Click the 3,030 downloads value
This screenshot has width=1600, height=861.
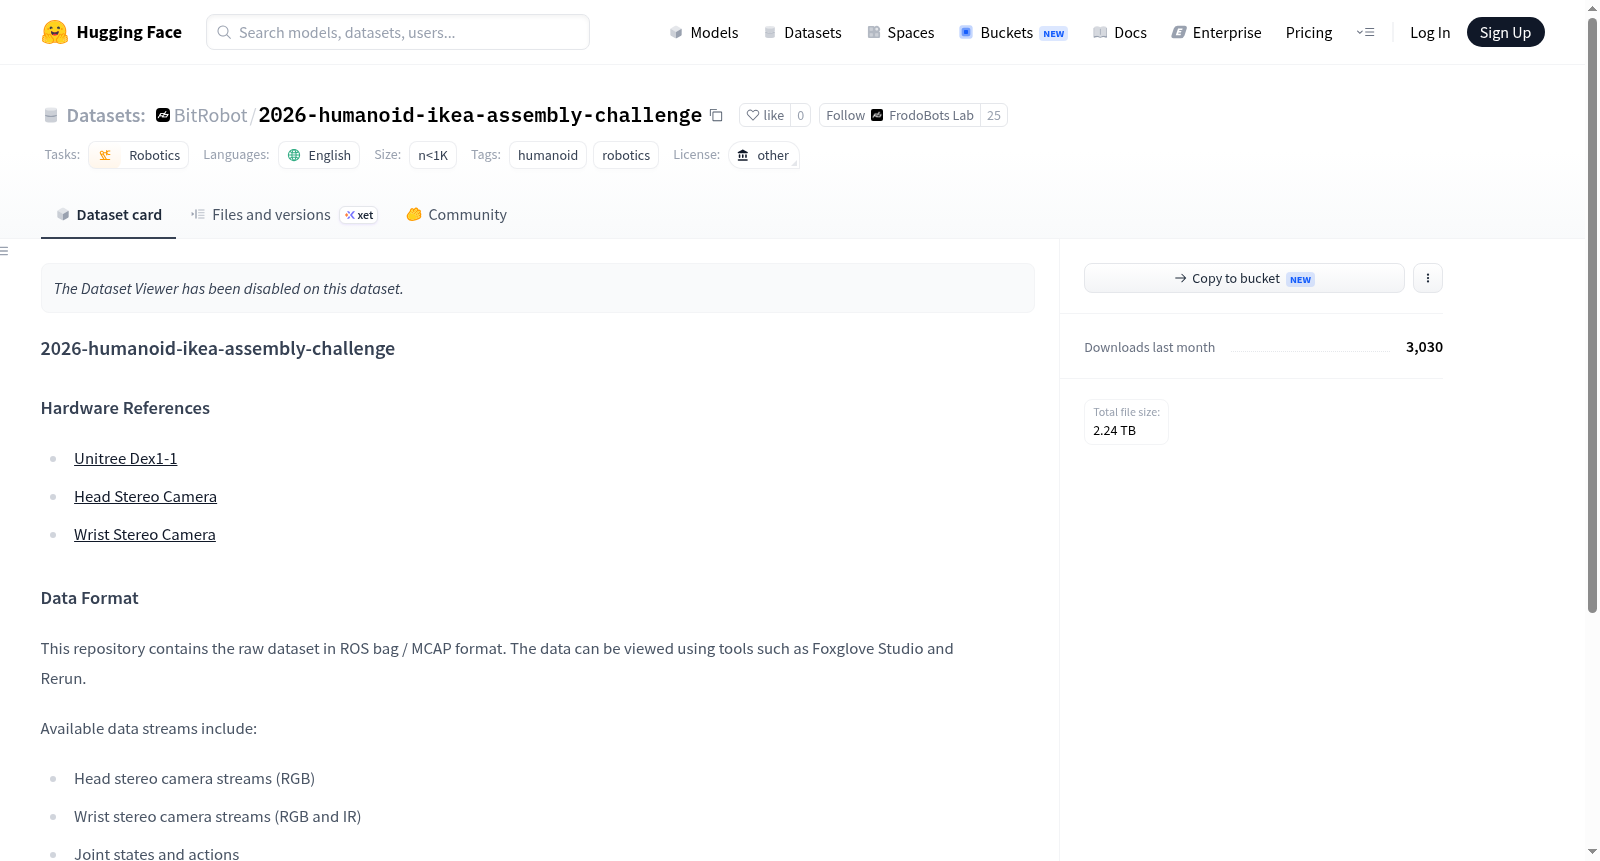click(1424, 347)
